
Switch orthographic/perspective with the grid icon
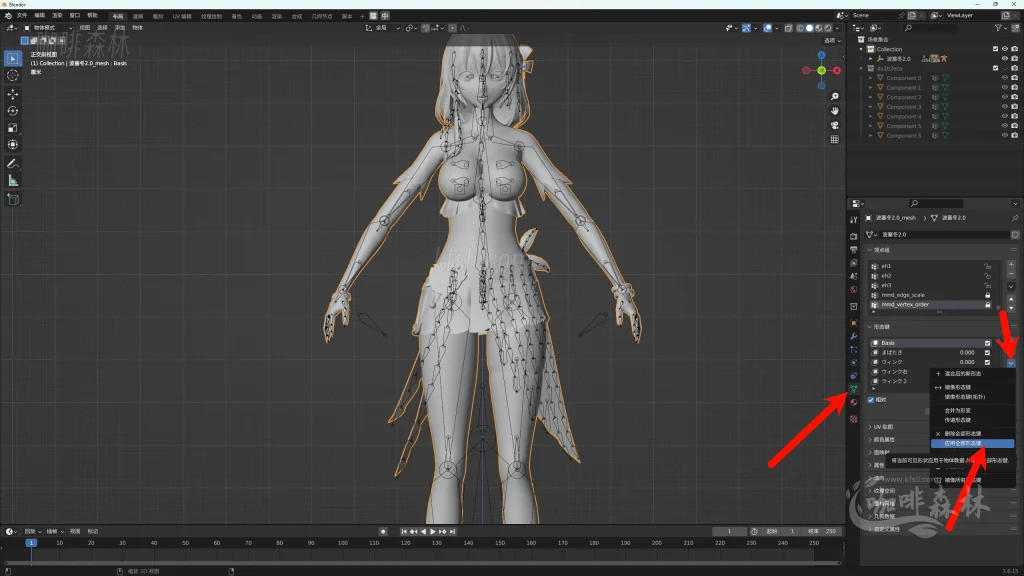tap(835, 140)
